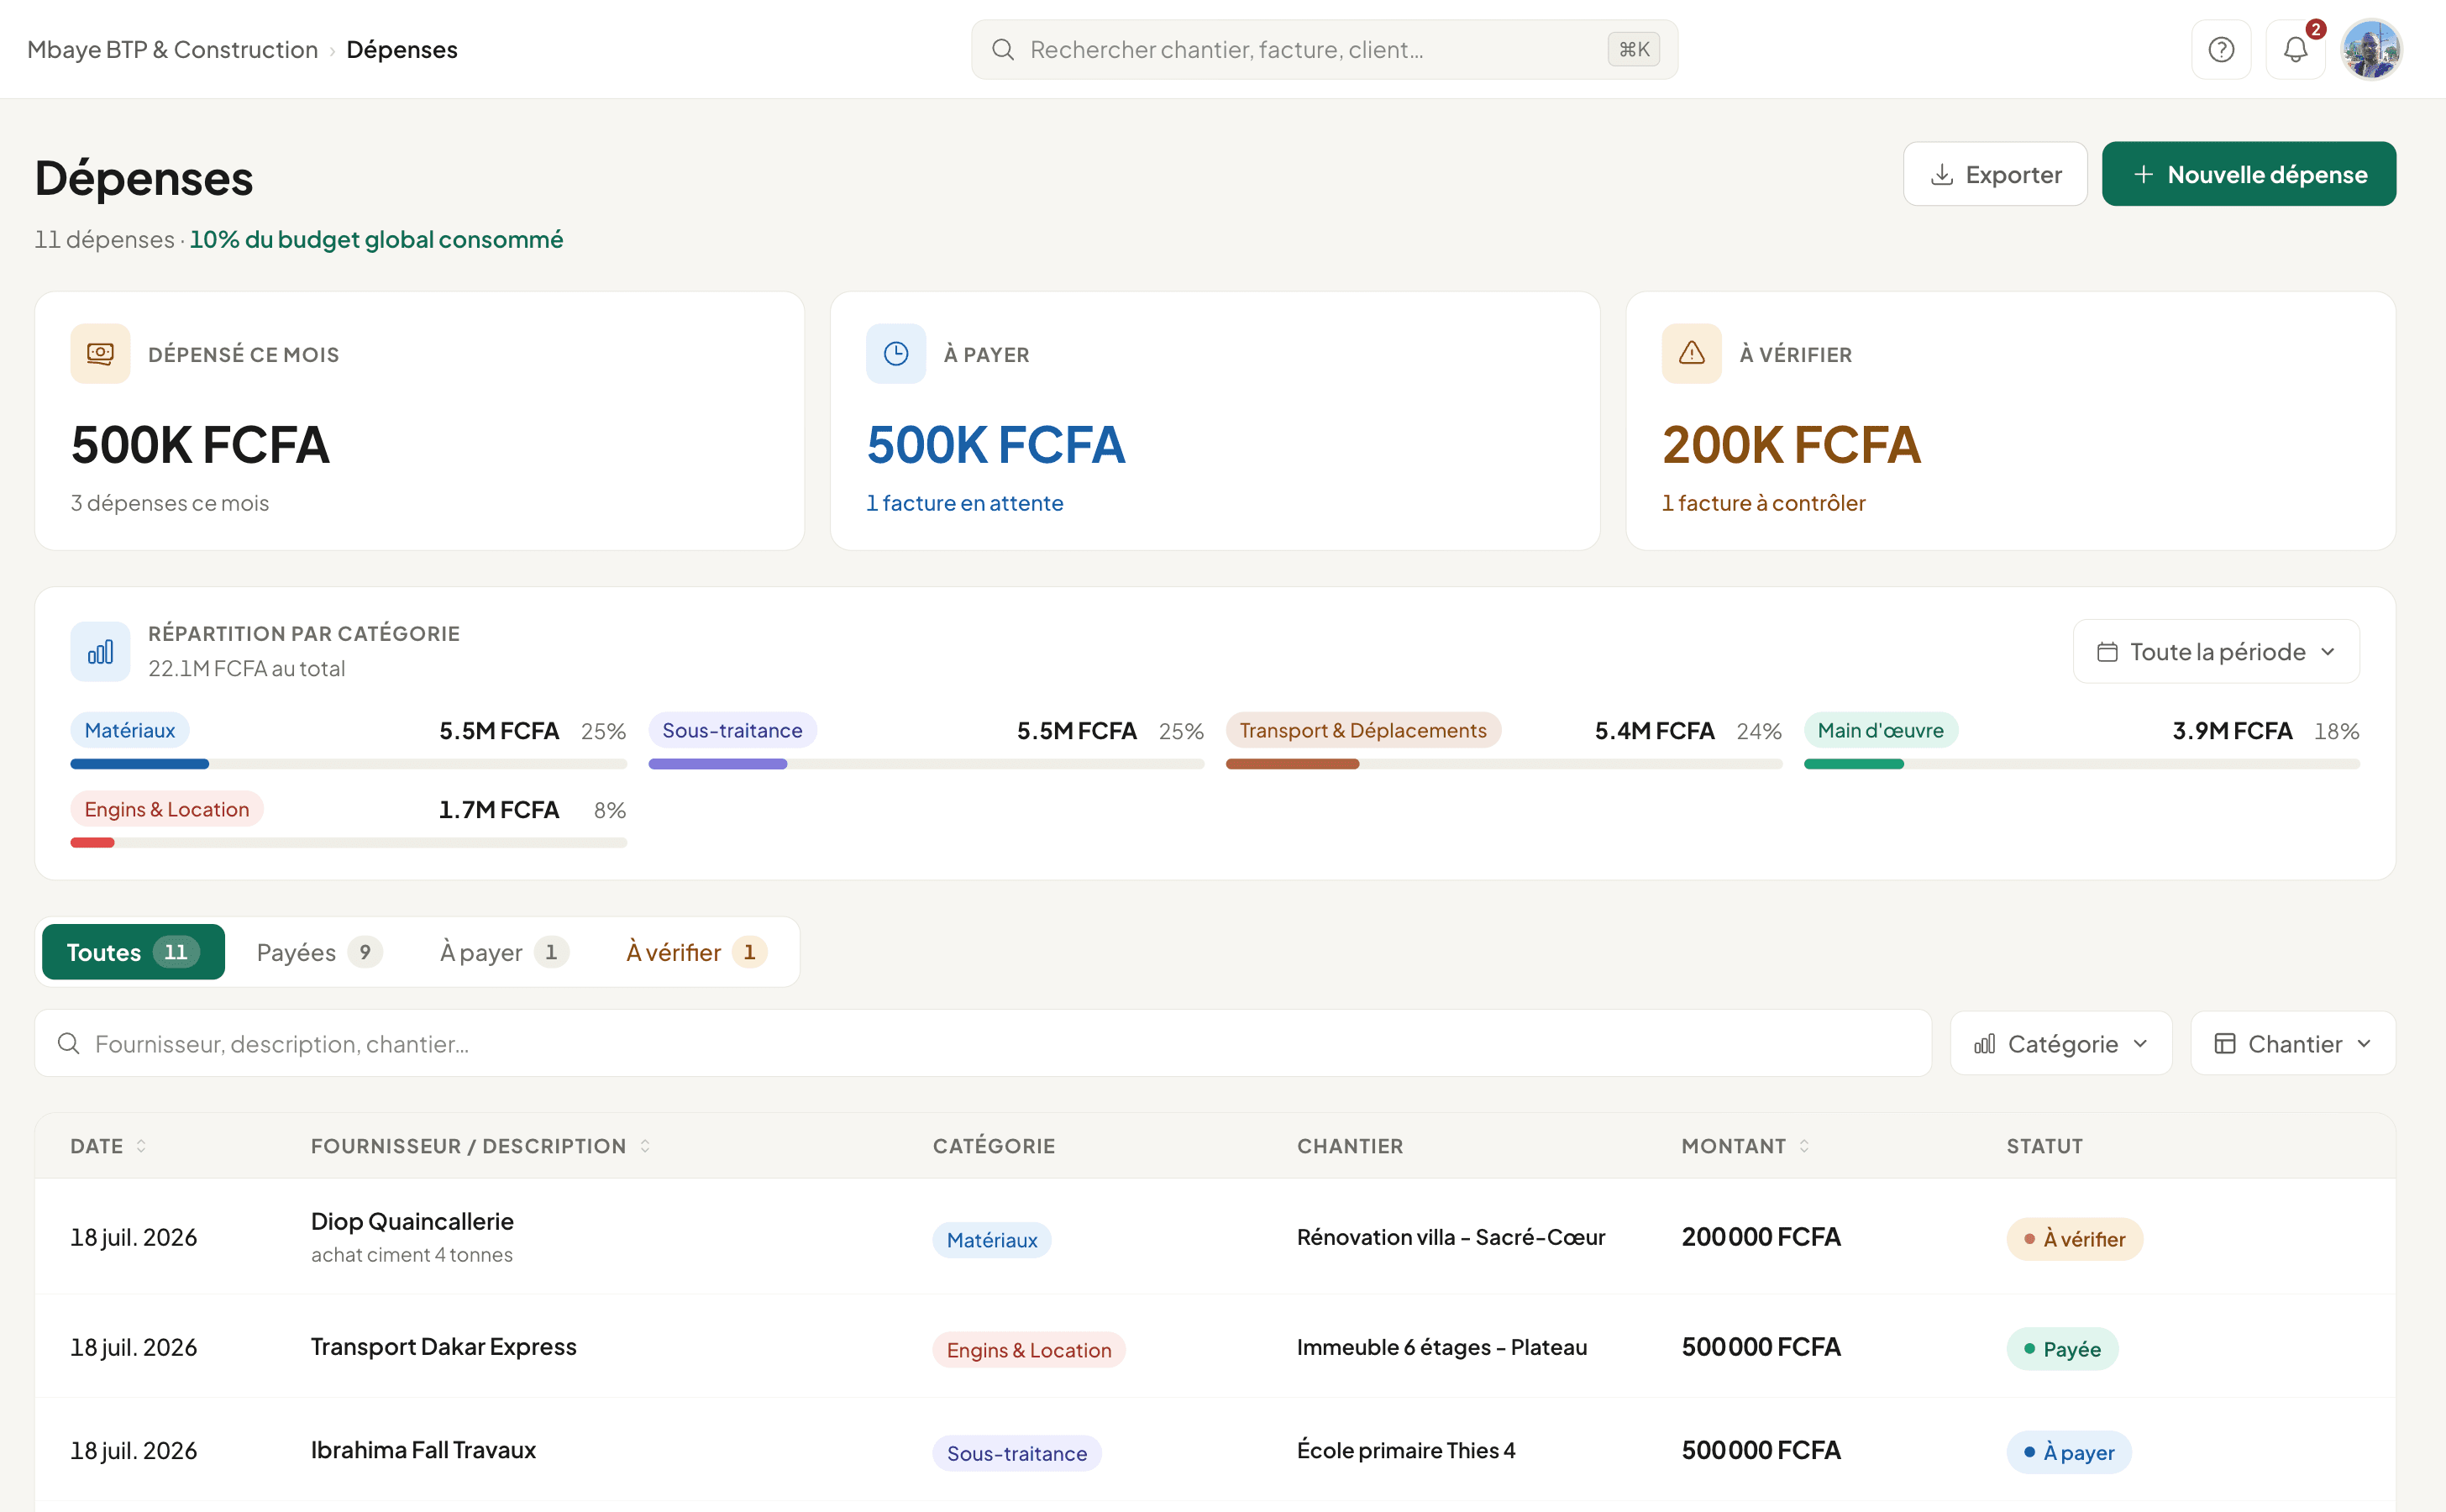The image size is (2446, 1512).
Task: Expand the Chantier filter dropdown
Action: [2293, 1044]
